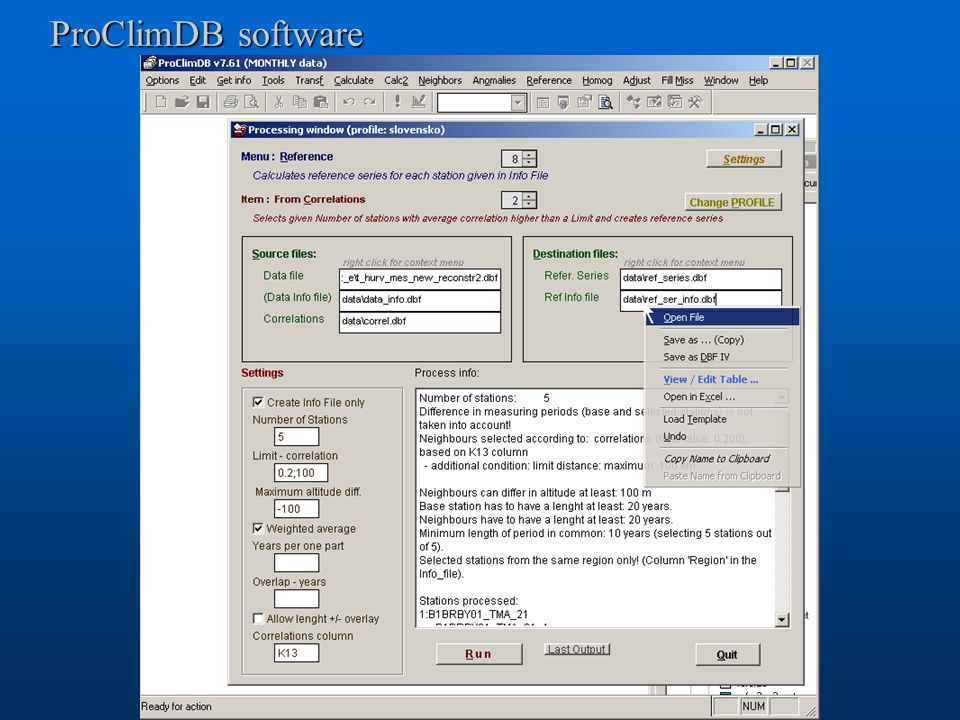
Task: Click the checklist table toolbar icon
Action: coord(675,102)
